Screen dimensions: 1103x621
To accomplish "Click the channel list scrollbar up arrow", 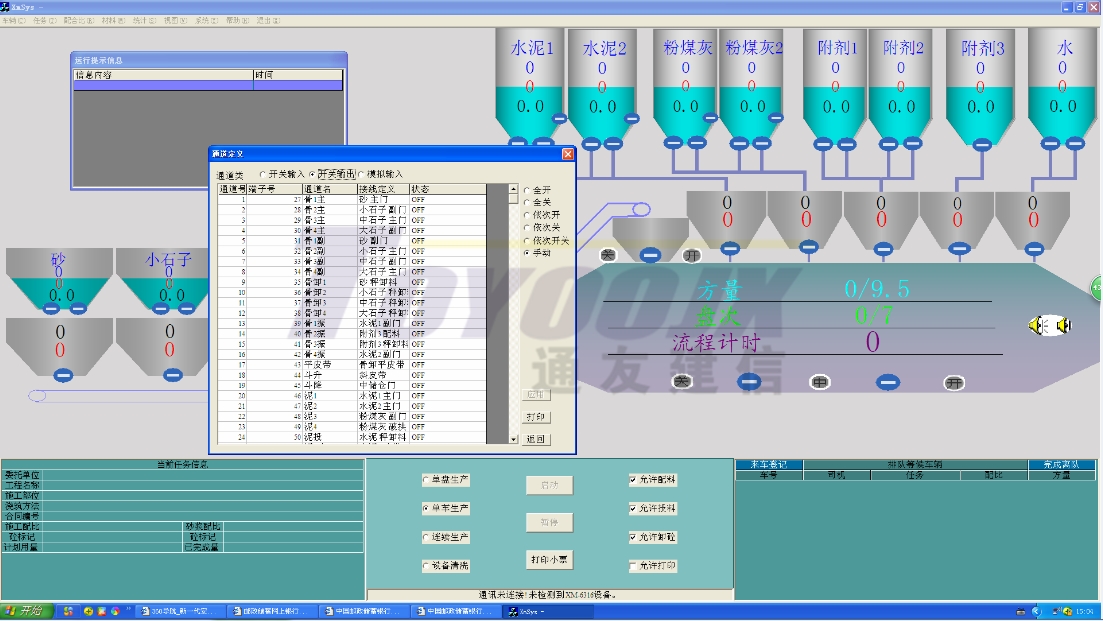I will click(513, 189).
